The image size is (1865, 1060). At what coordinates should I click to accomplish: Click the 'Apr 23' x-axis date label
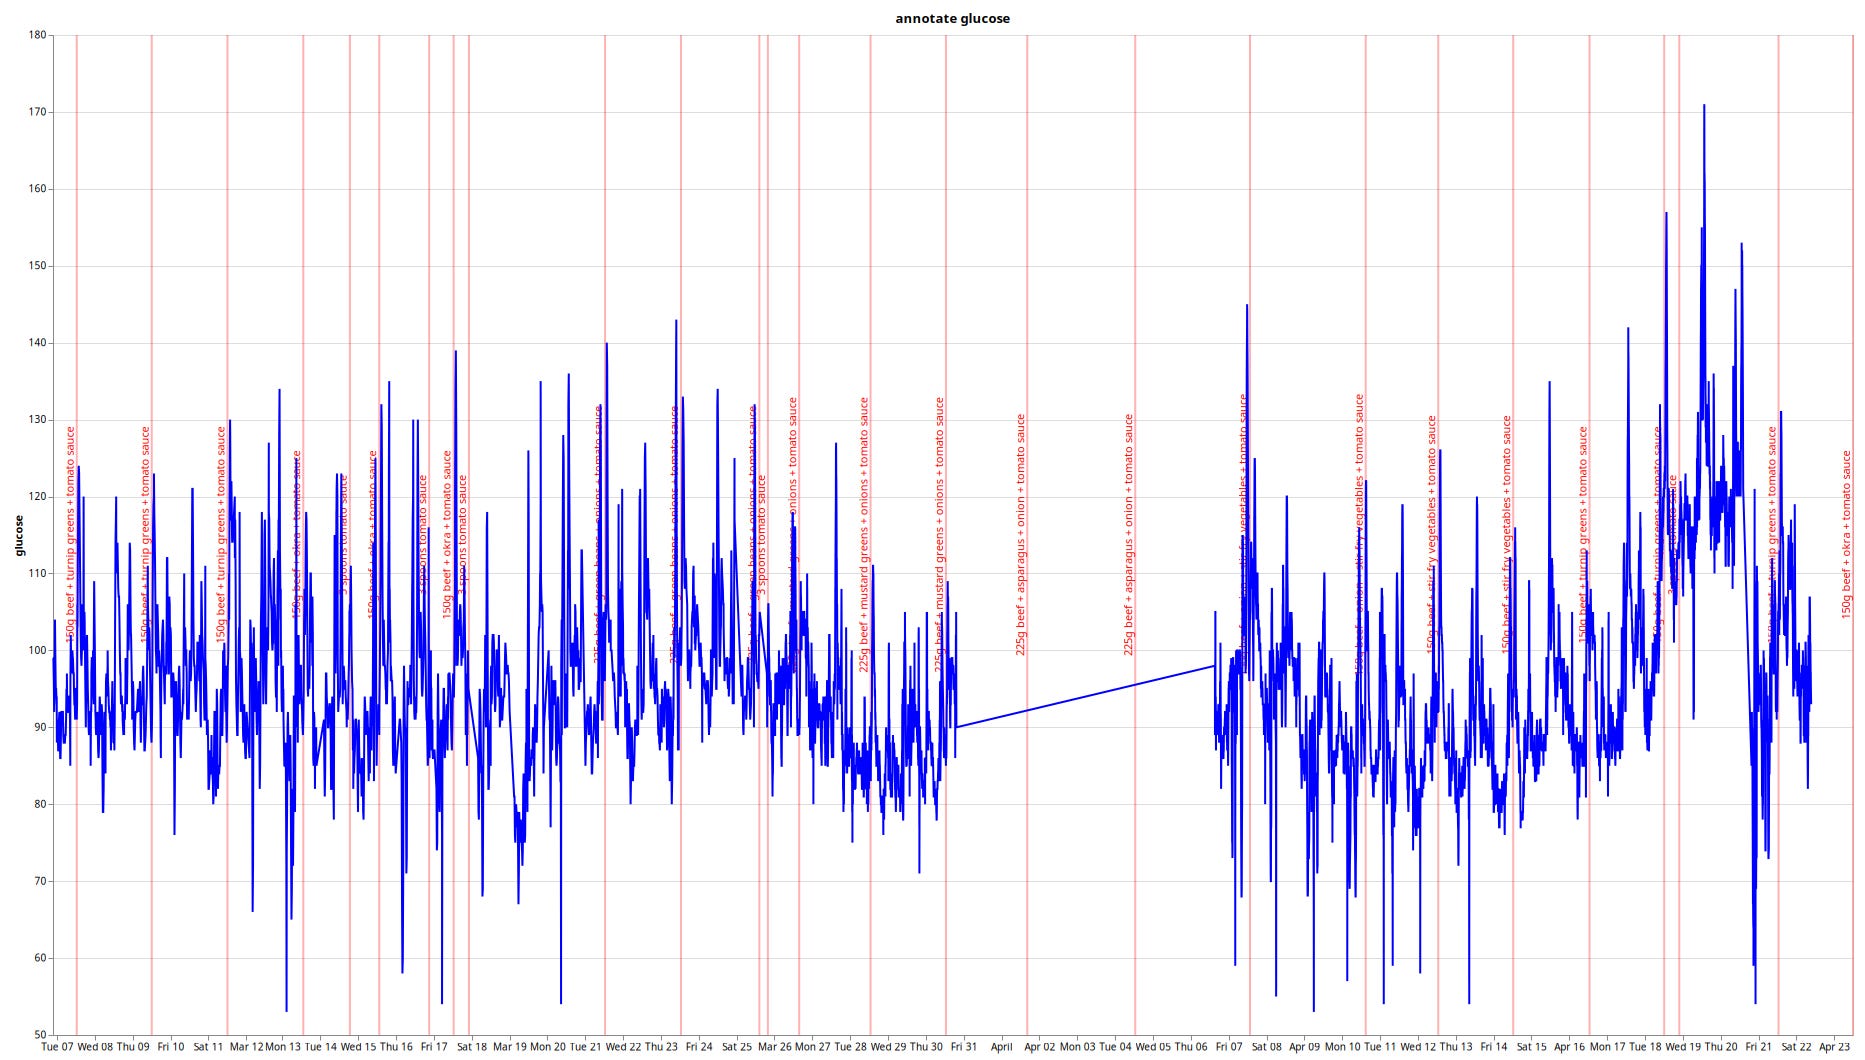pos(1834,1048)
